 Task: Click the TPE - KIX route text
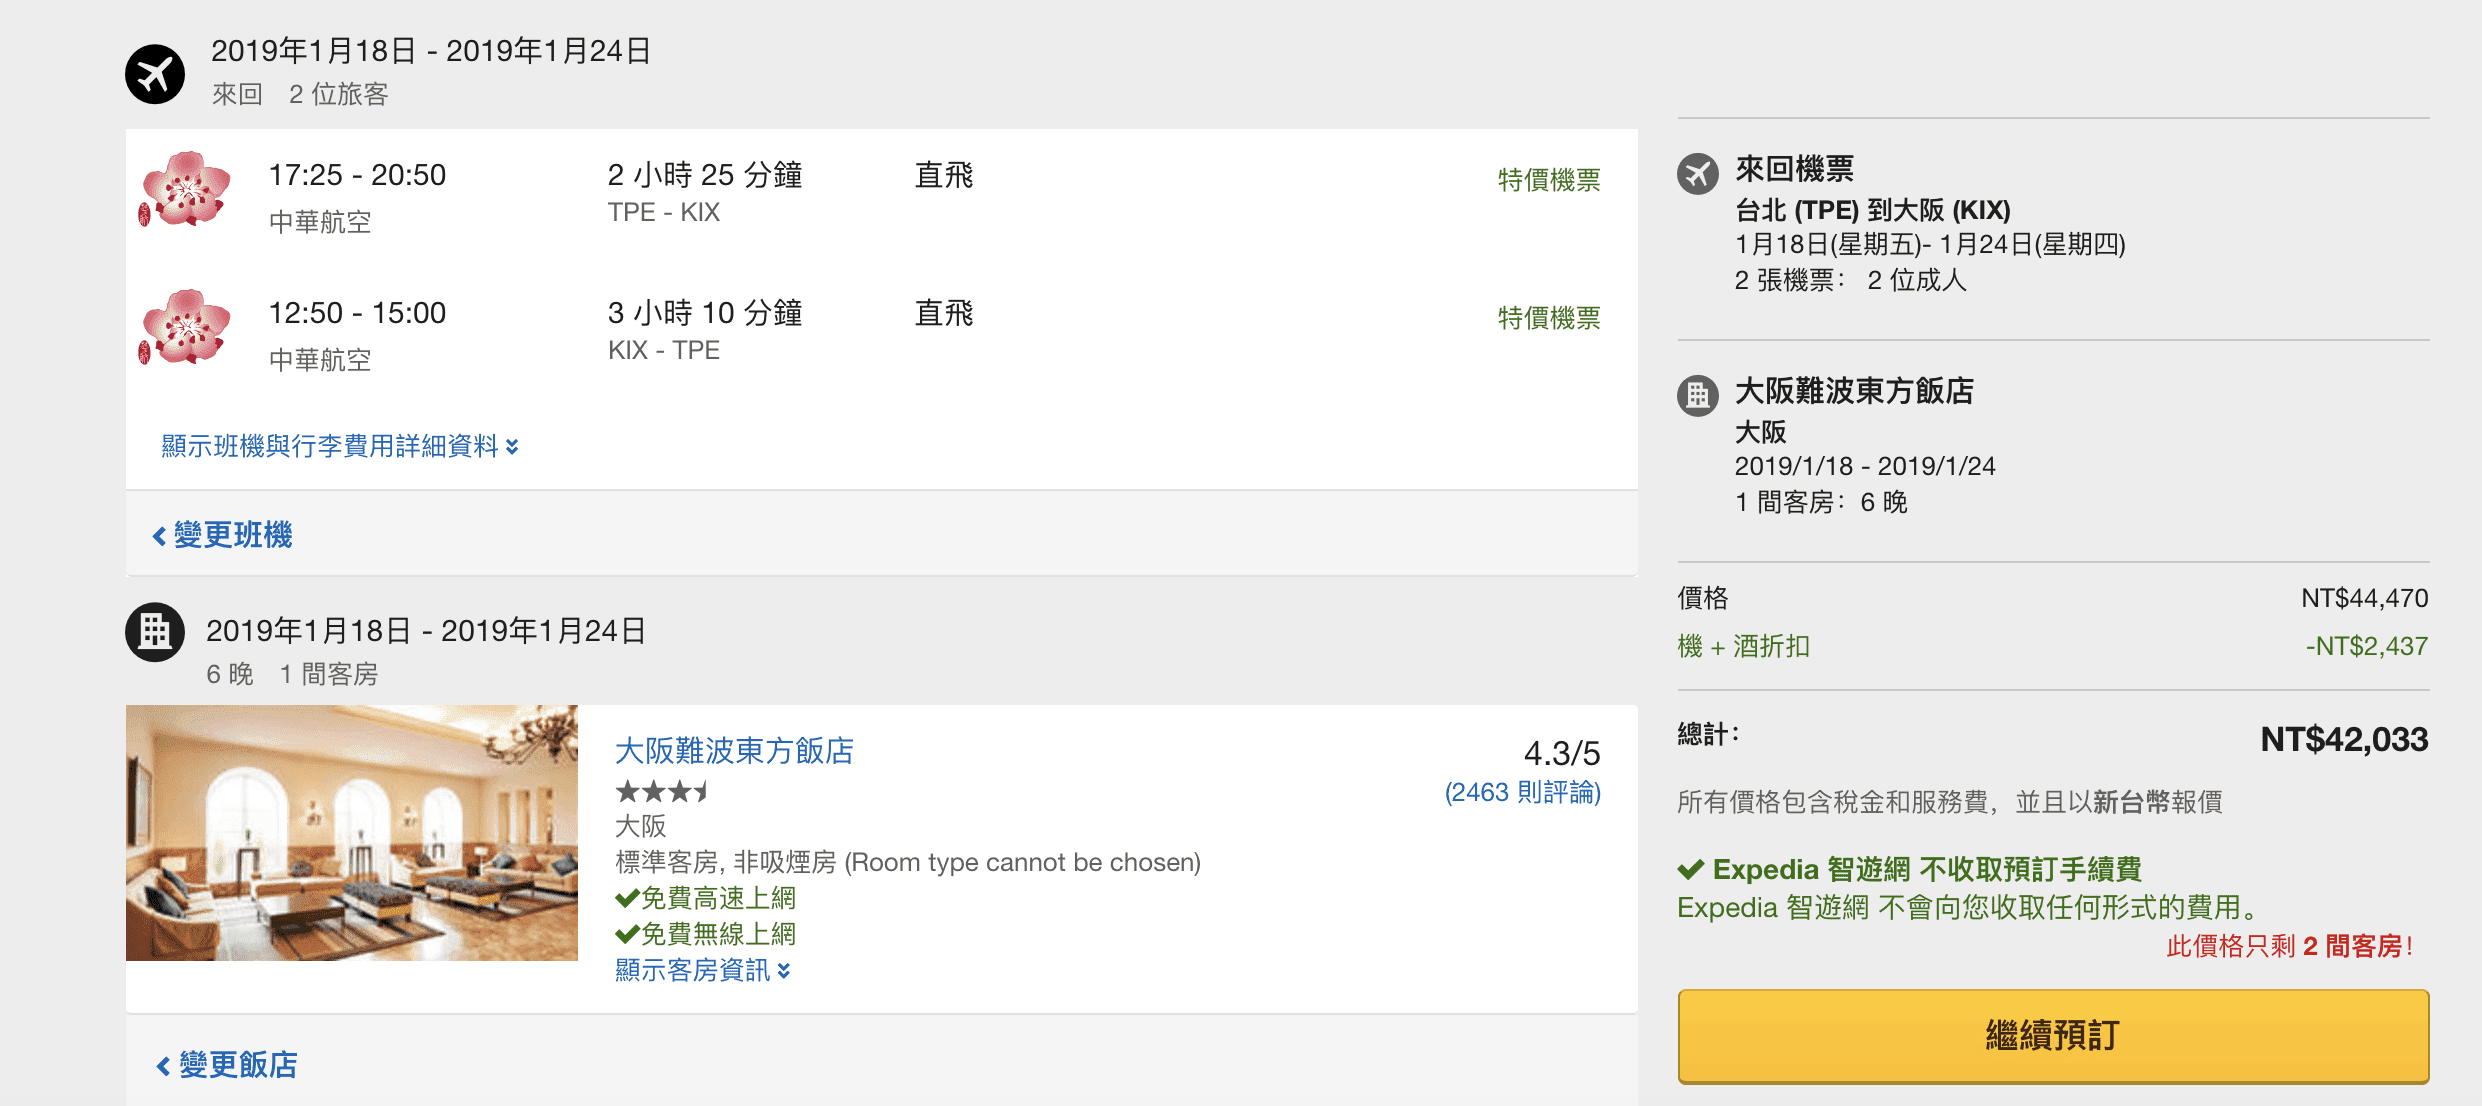pos(664,212)
